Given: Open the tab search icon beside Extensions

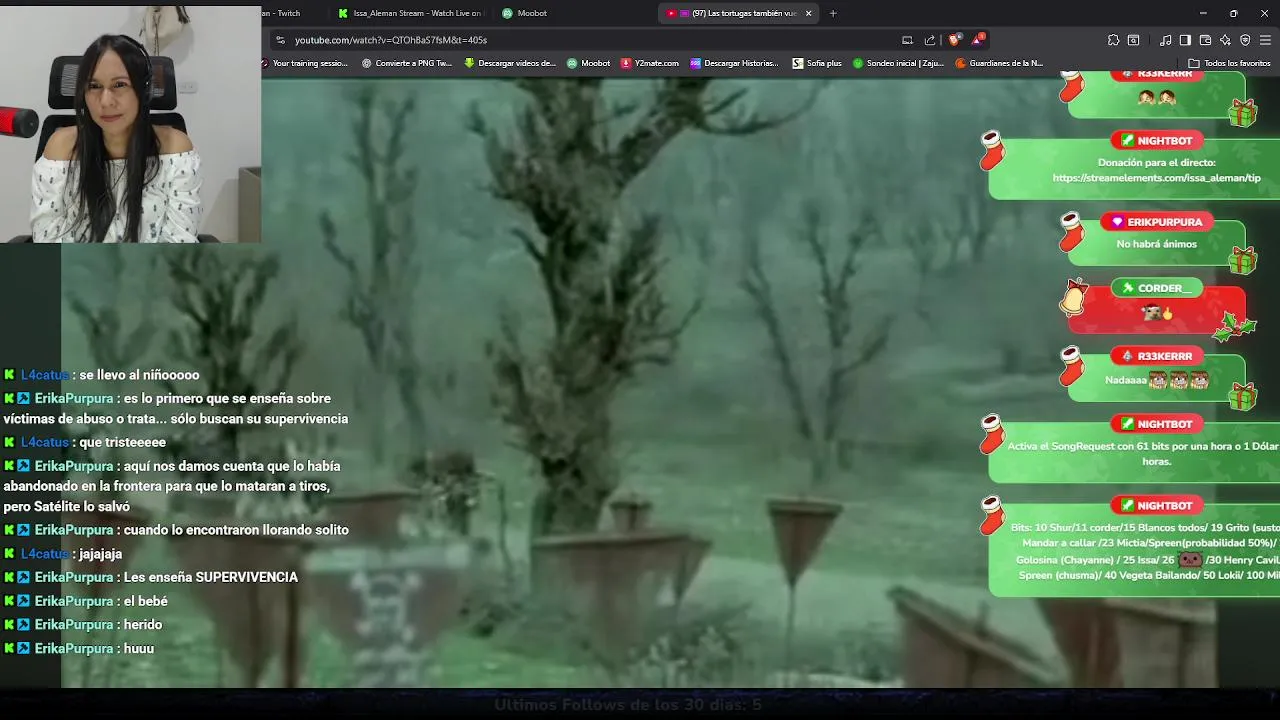Looking at the screenshot, I should 1133,40.
